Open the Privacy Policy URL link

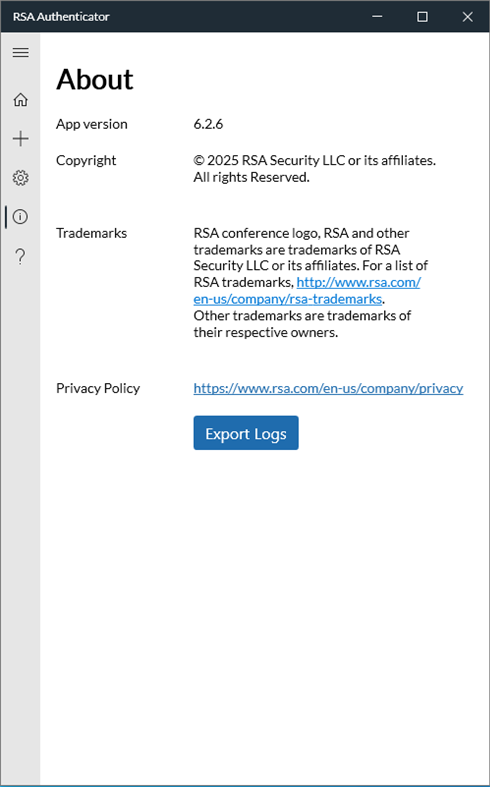click(x=328, y=388)
